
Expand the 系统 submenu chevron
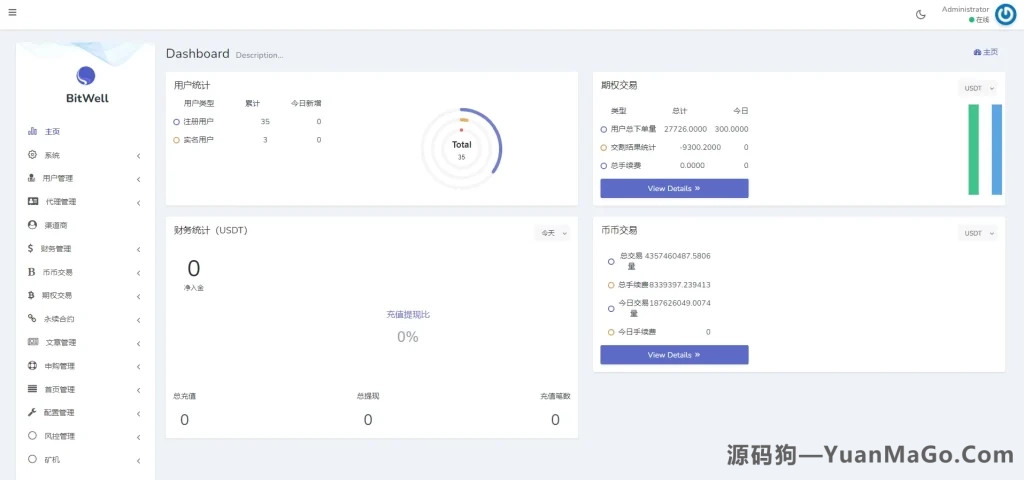[x=138, y=156]
